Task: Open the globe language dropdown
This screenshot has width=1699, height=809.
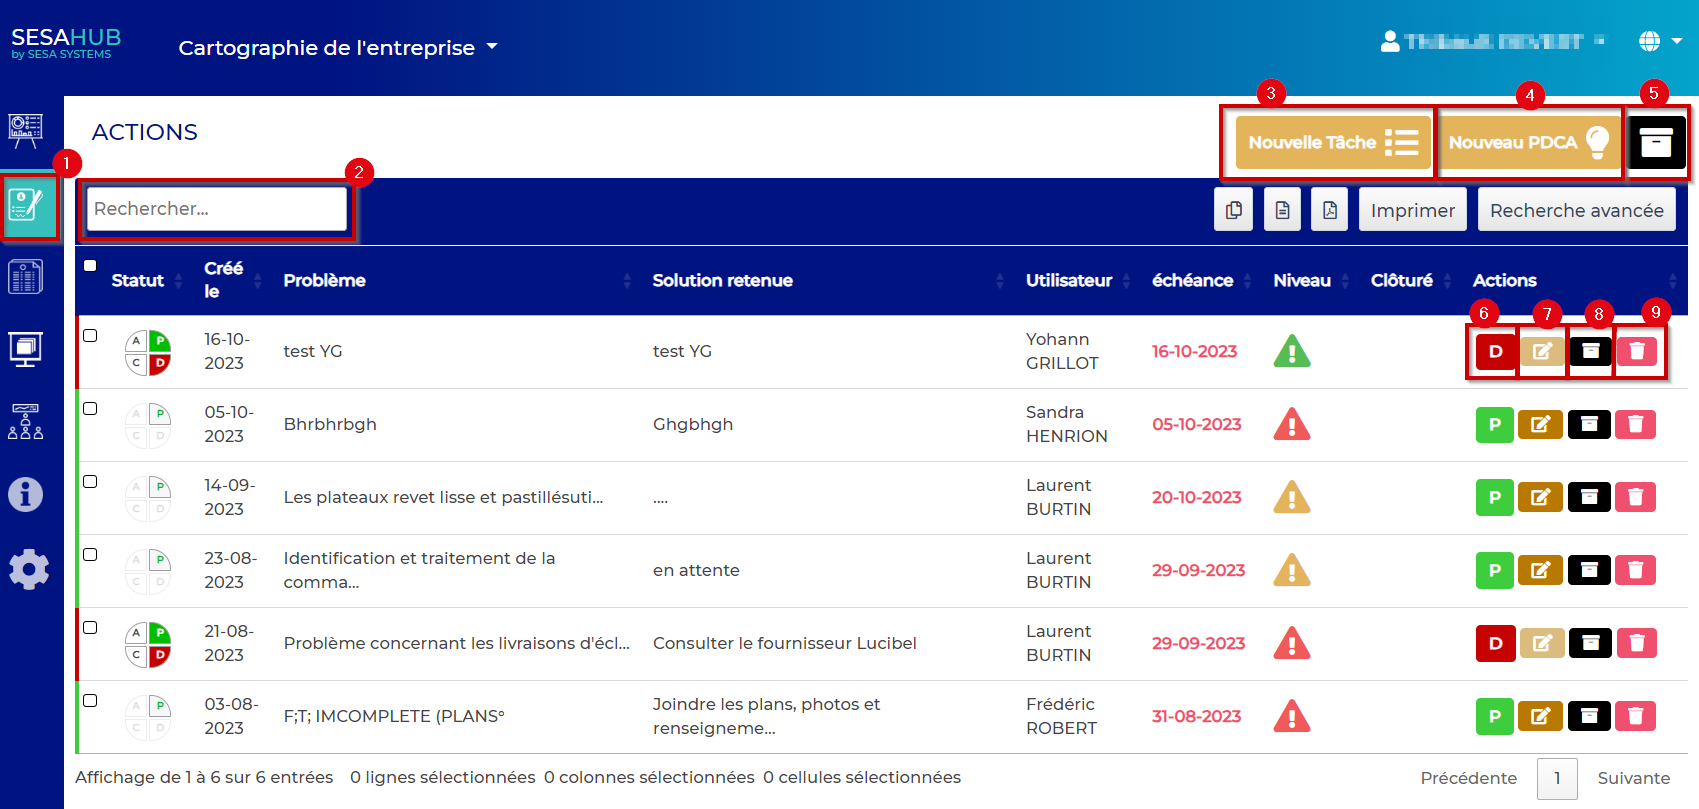Action: pyautogui.click(x=1660, y=41)
